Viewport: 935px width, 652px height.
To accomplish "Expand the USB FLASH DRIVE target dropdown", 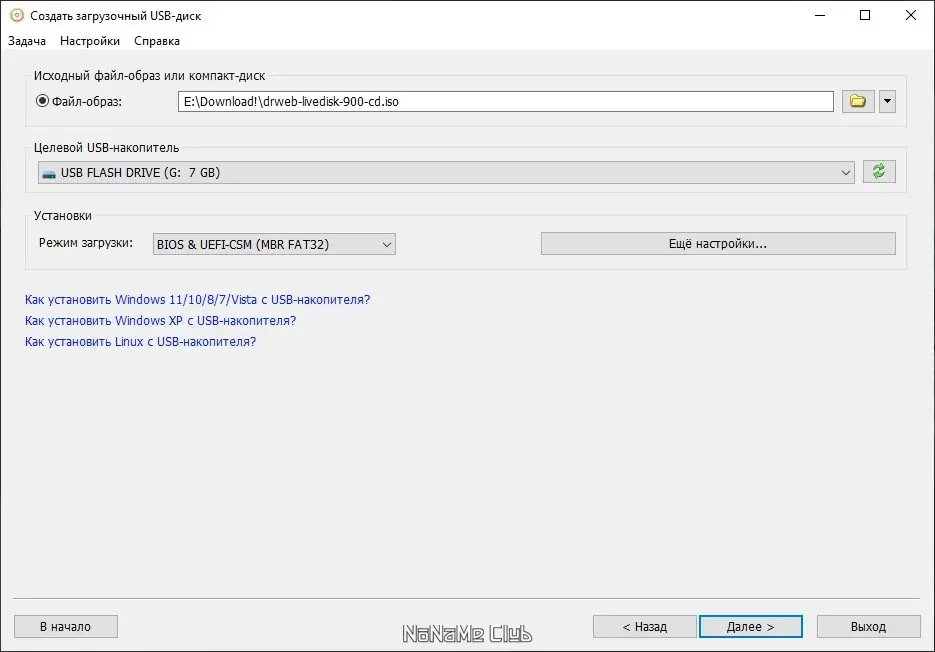I will [x=446, y=172].
